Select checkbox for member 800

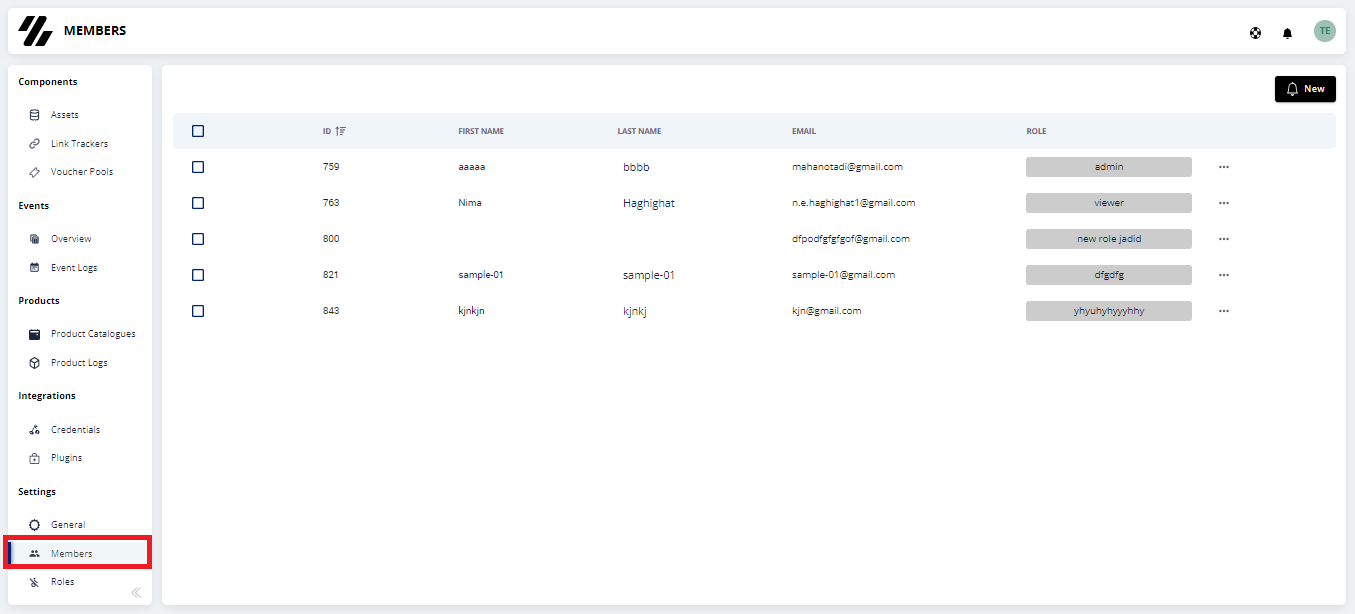(198, 239)
